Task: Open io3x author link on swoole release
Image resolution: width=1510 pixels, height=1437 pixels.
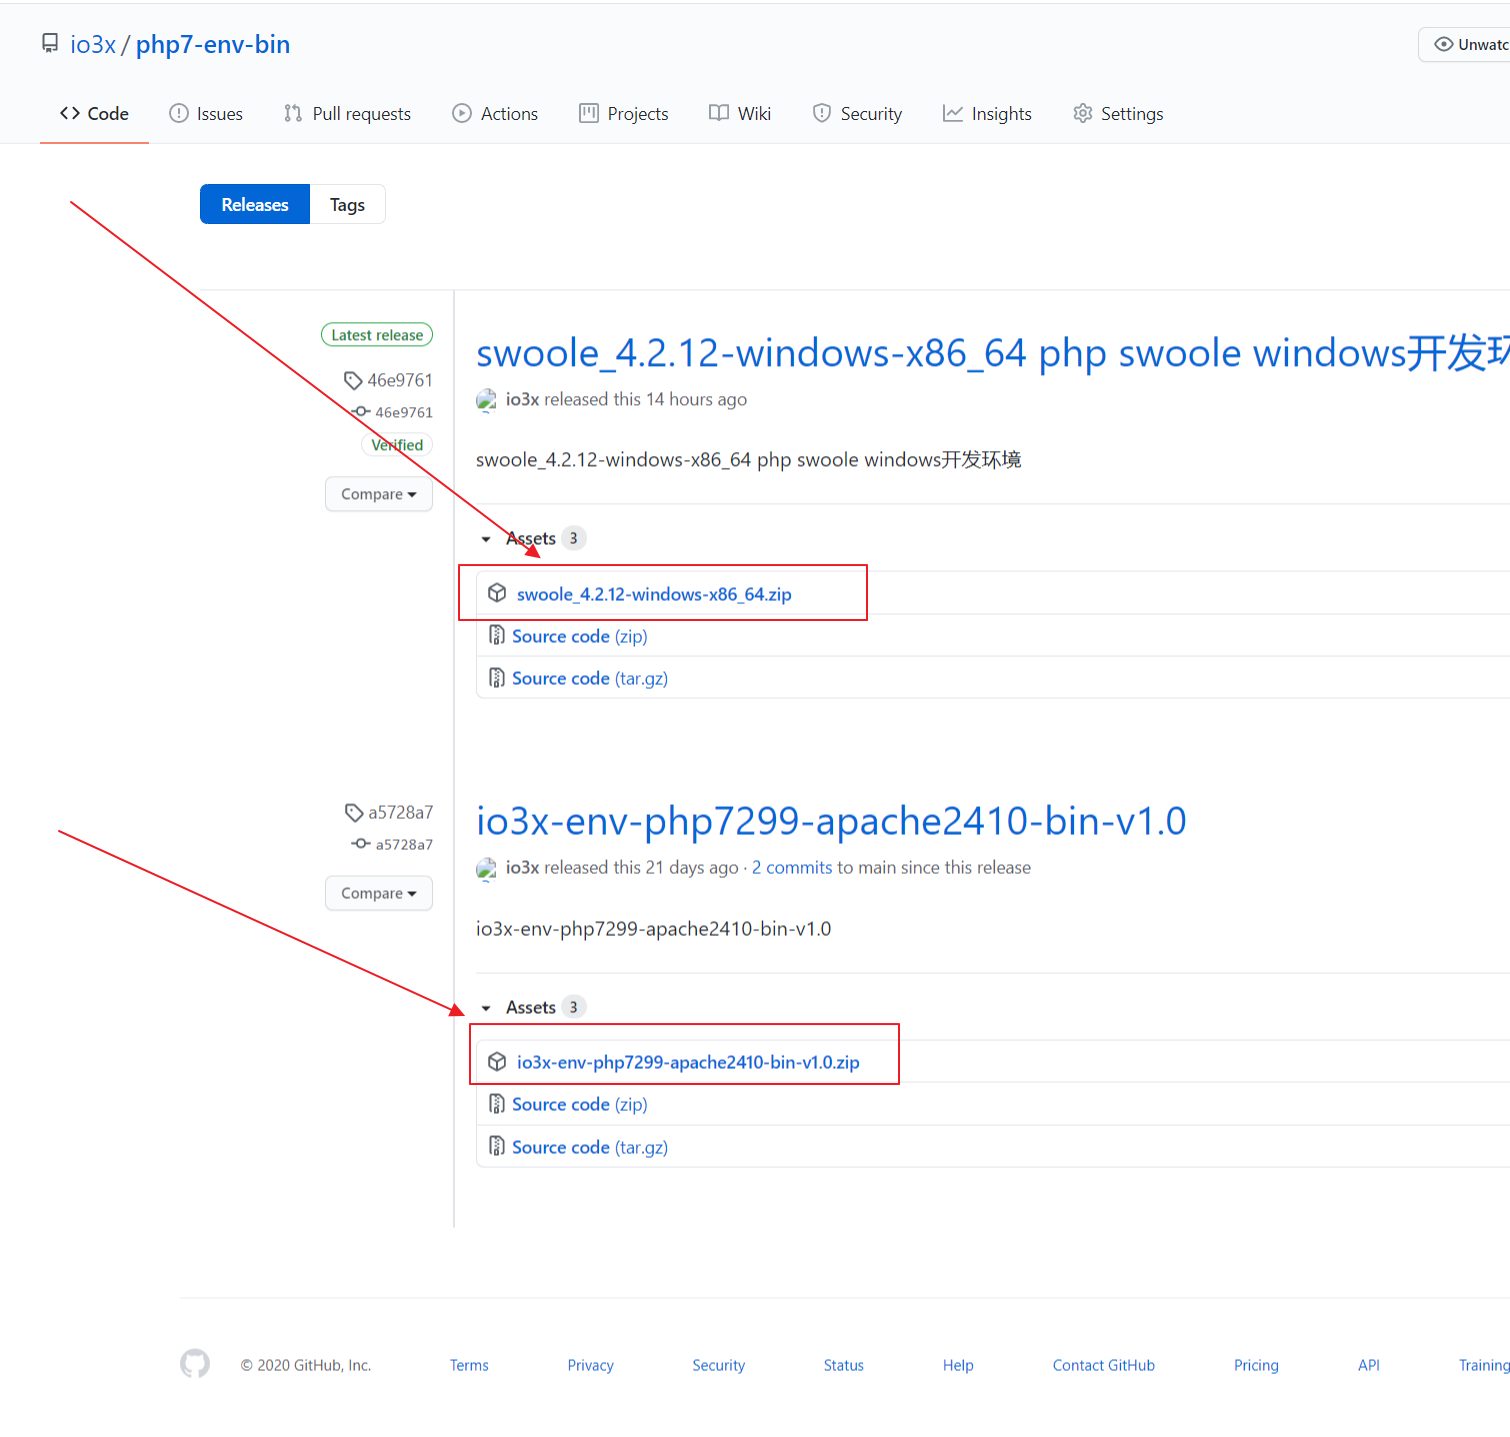Action: pos(522,400)
